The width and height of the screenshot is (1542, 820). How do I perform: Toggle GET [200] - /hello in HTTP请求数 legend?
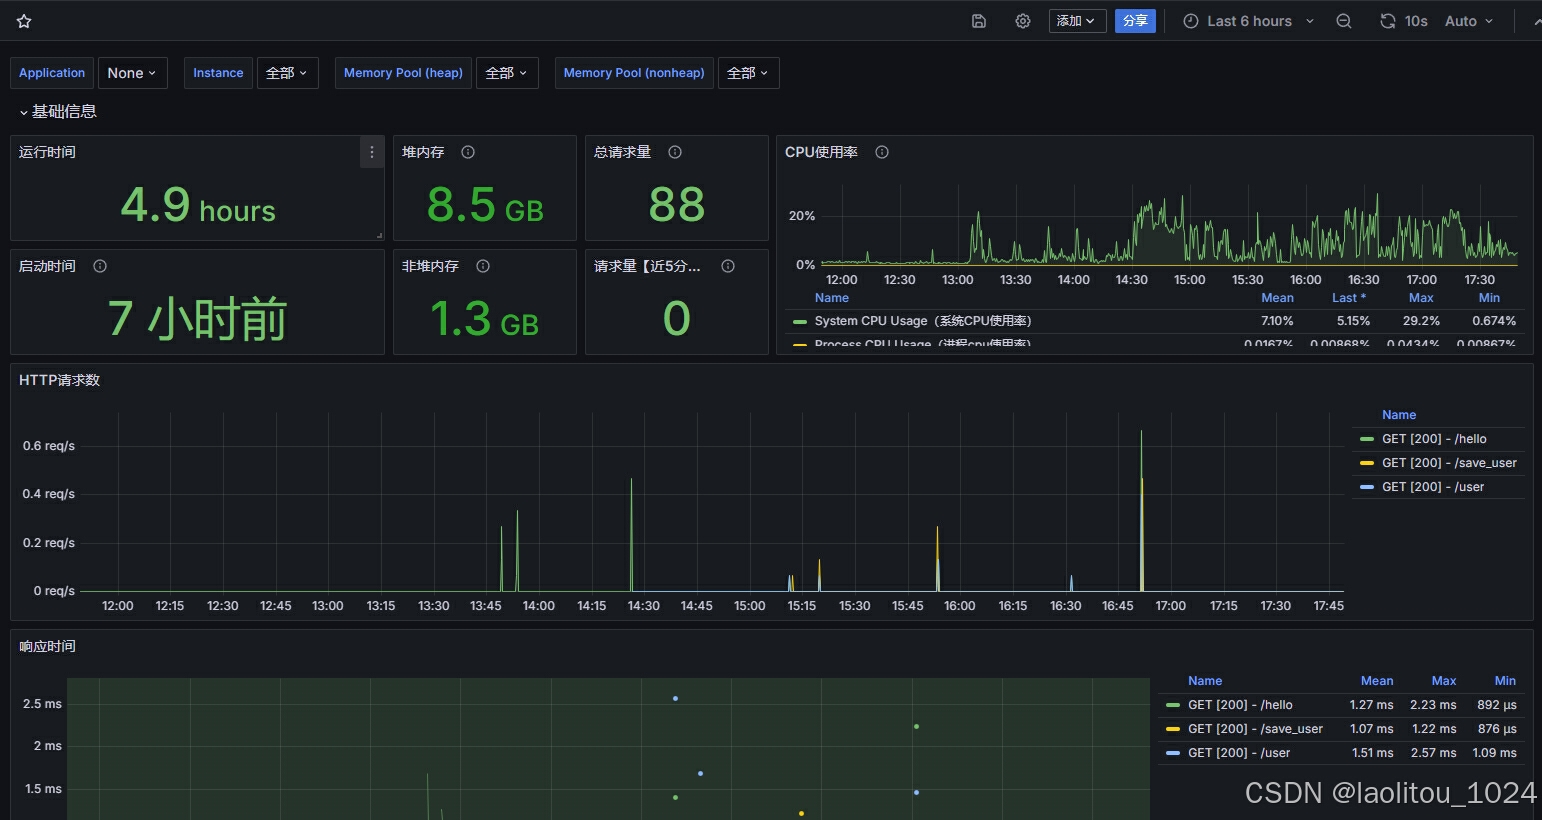pyautogui.click(x=1434, y=439)
